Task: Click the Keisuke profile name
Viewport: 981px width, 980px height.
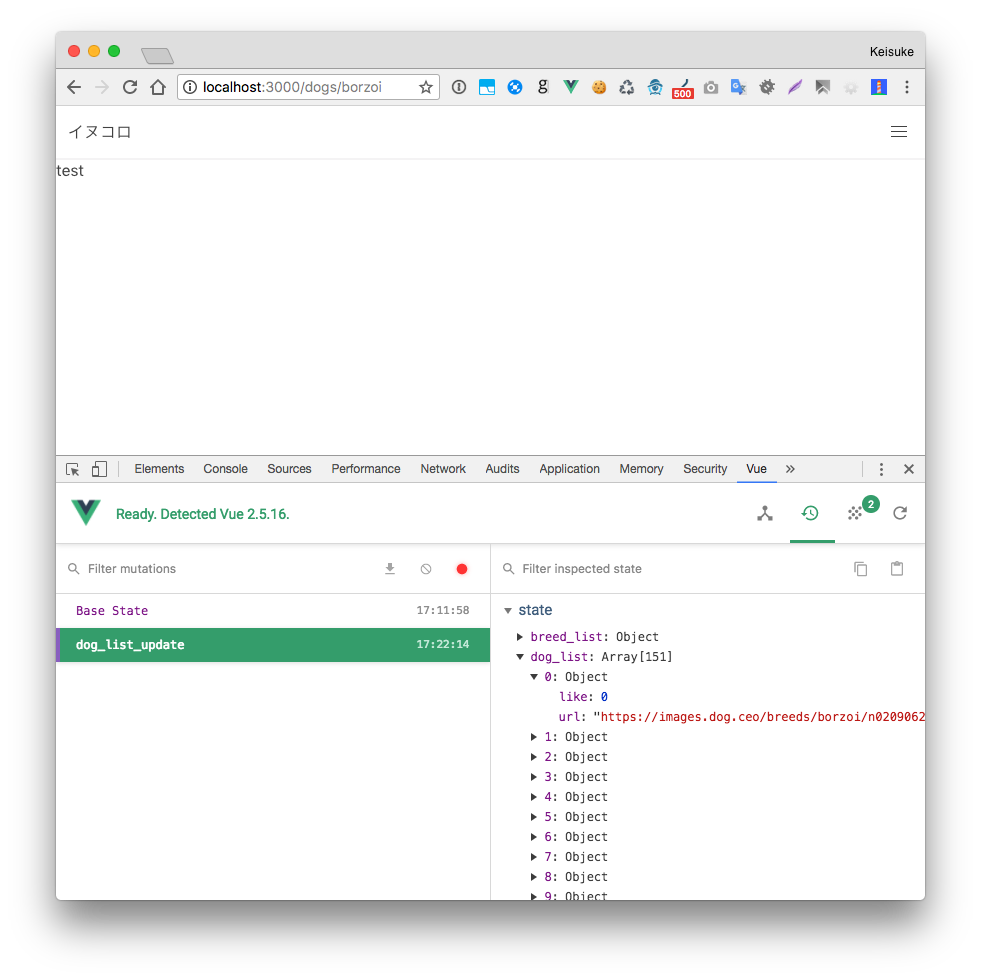Action: coord(892,51)
